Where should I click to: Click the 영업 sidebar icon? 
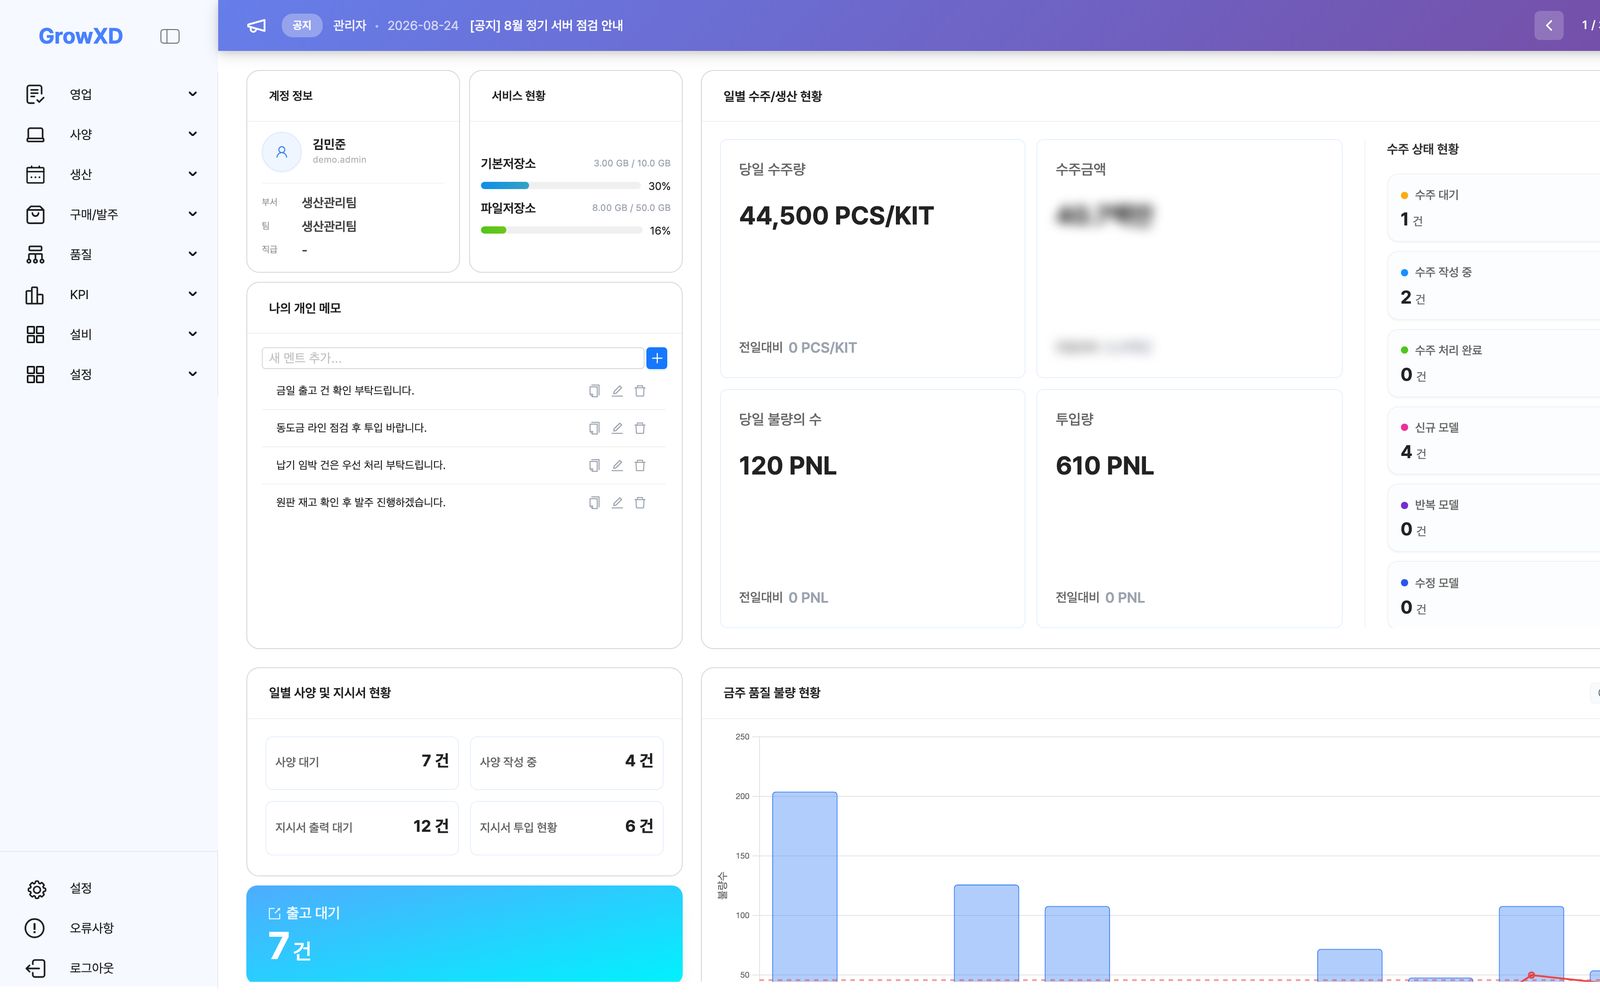tap(35, 94)
